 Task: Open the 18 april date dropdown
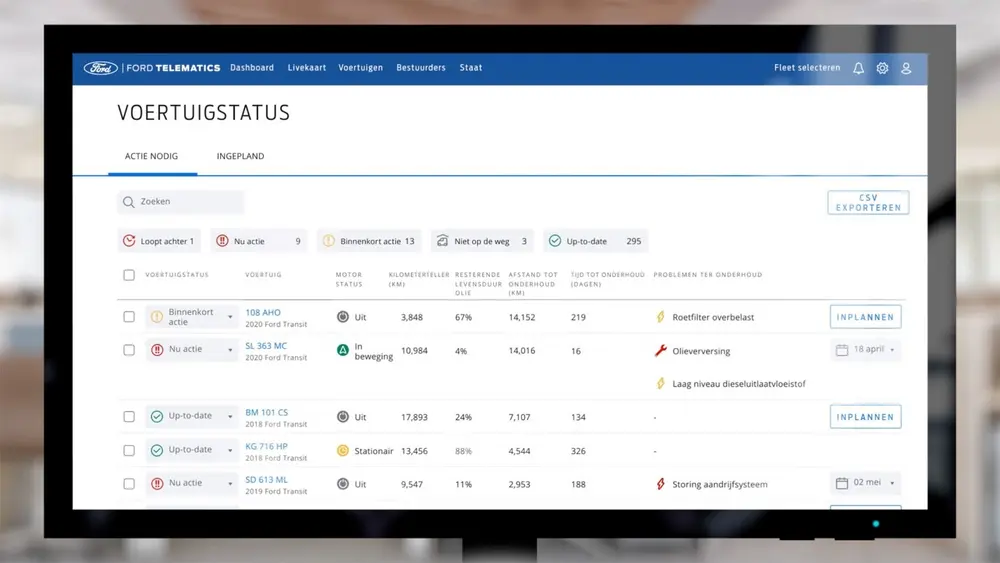865,350
